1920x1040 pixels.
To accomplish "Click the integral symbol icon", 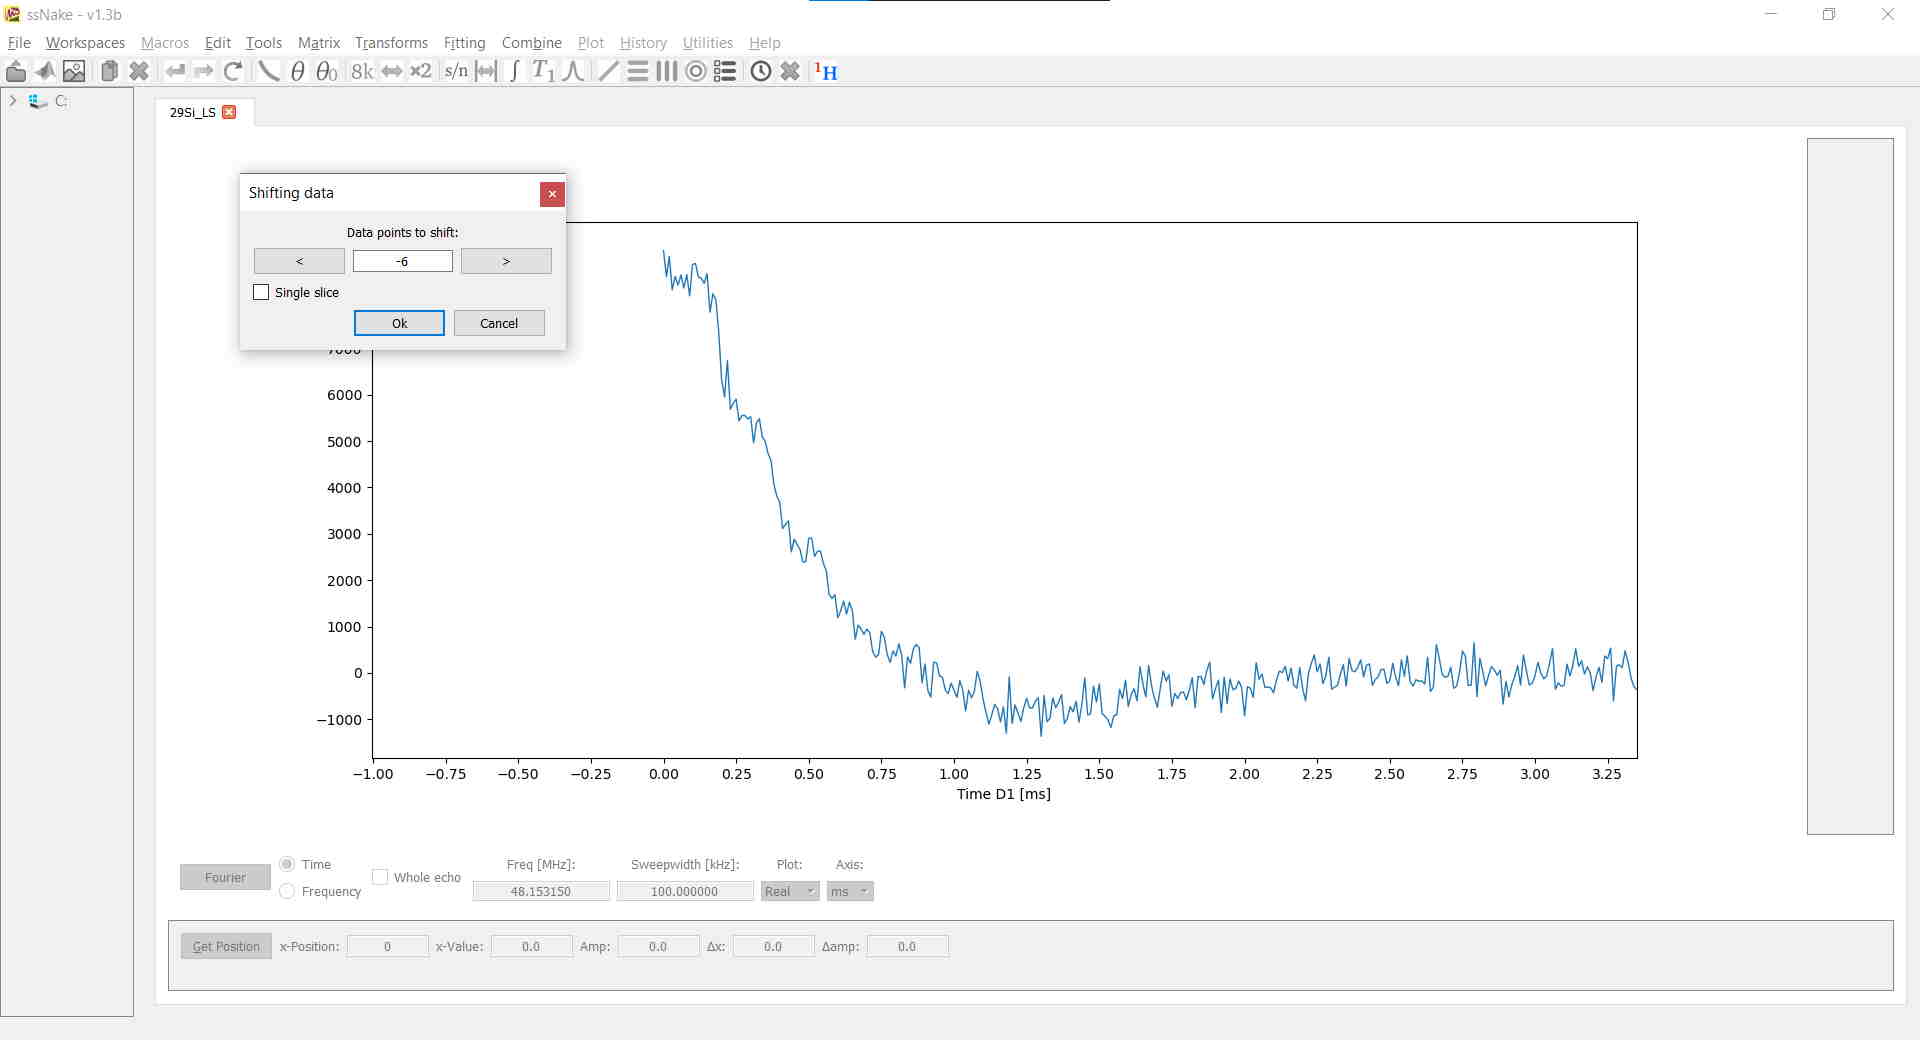I will click(x=514, y=71).
